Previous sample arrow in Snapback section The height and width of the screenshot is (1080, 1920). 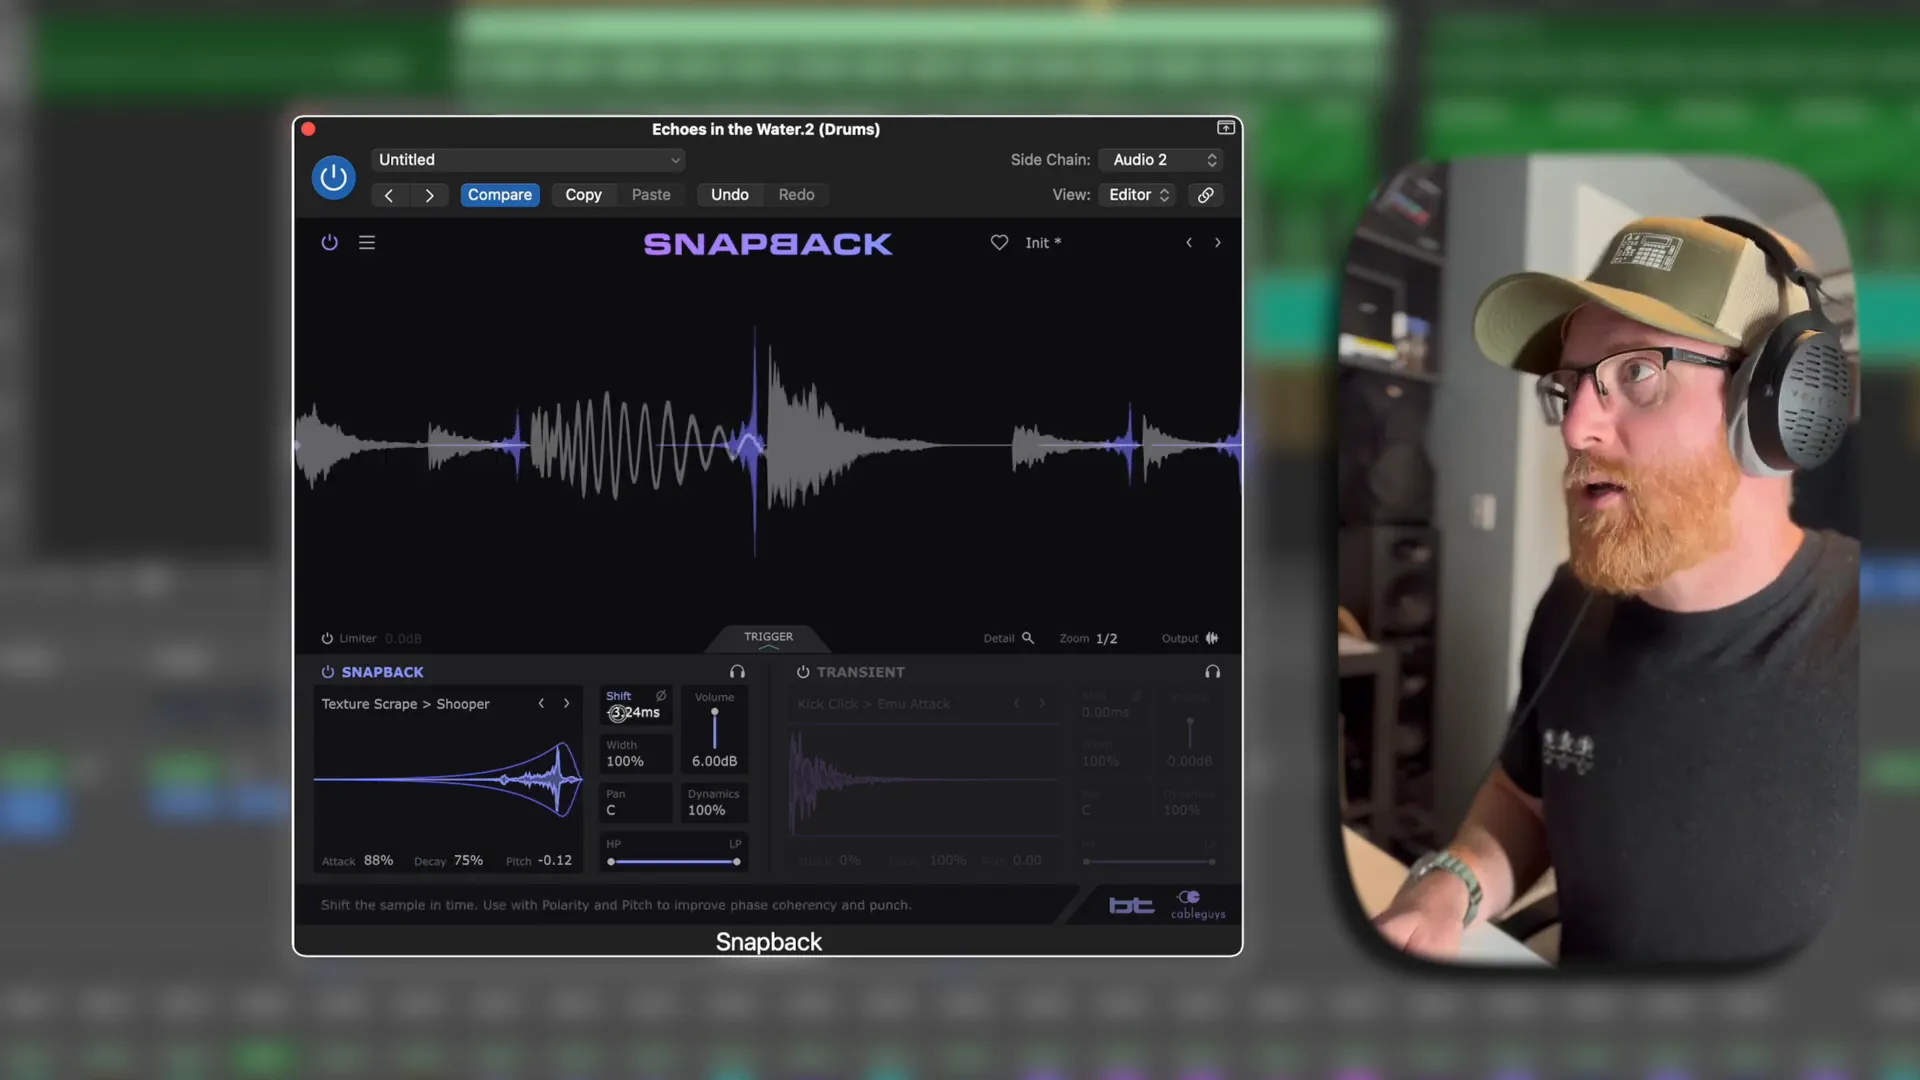tap(541, 704)
